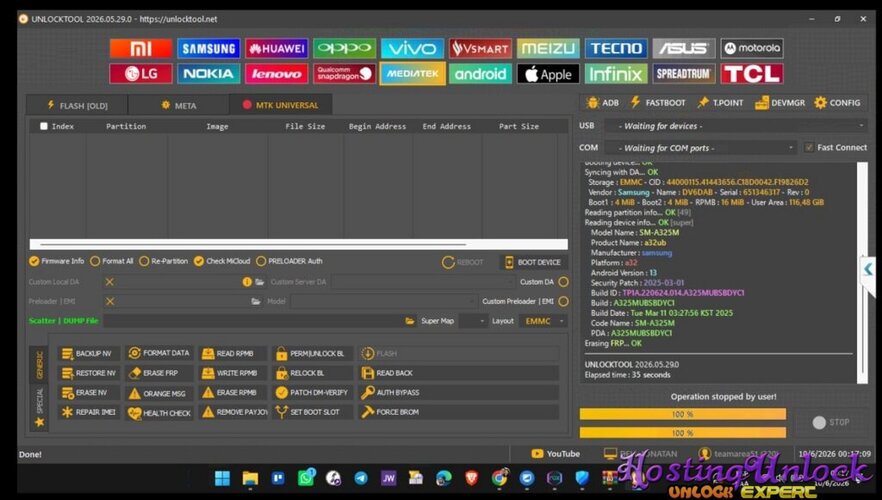Viewport: 882px width, 500px height.
Task: Select the MediaTek chipset tile
Action: click(x=412, y=74)
